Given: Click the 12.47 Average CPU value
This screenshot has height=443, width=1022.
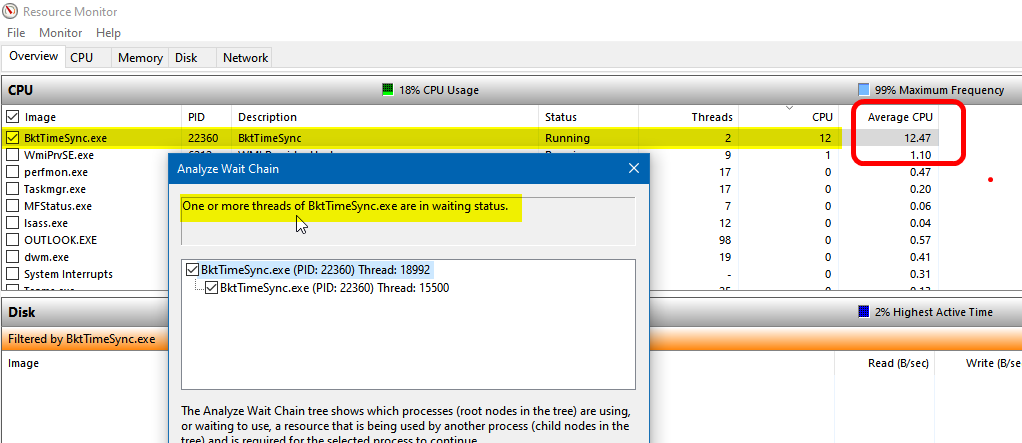Looking at the screenshot, I should (x=916, y=138).
